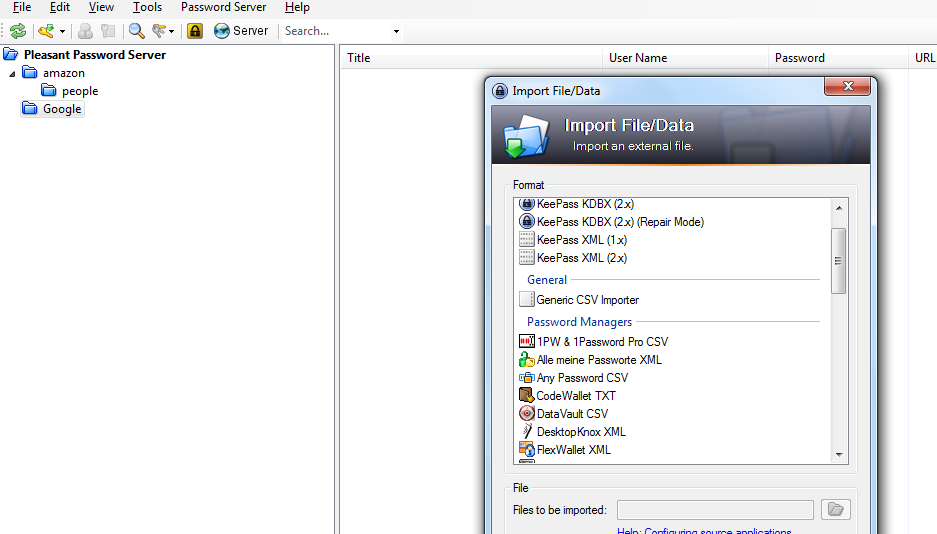
Task: Open the show entries dropdown arrow
Action: click(172, 31)
